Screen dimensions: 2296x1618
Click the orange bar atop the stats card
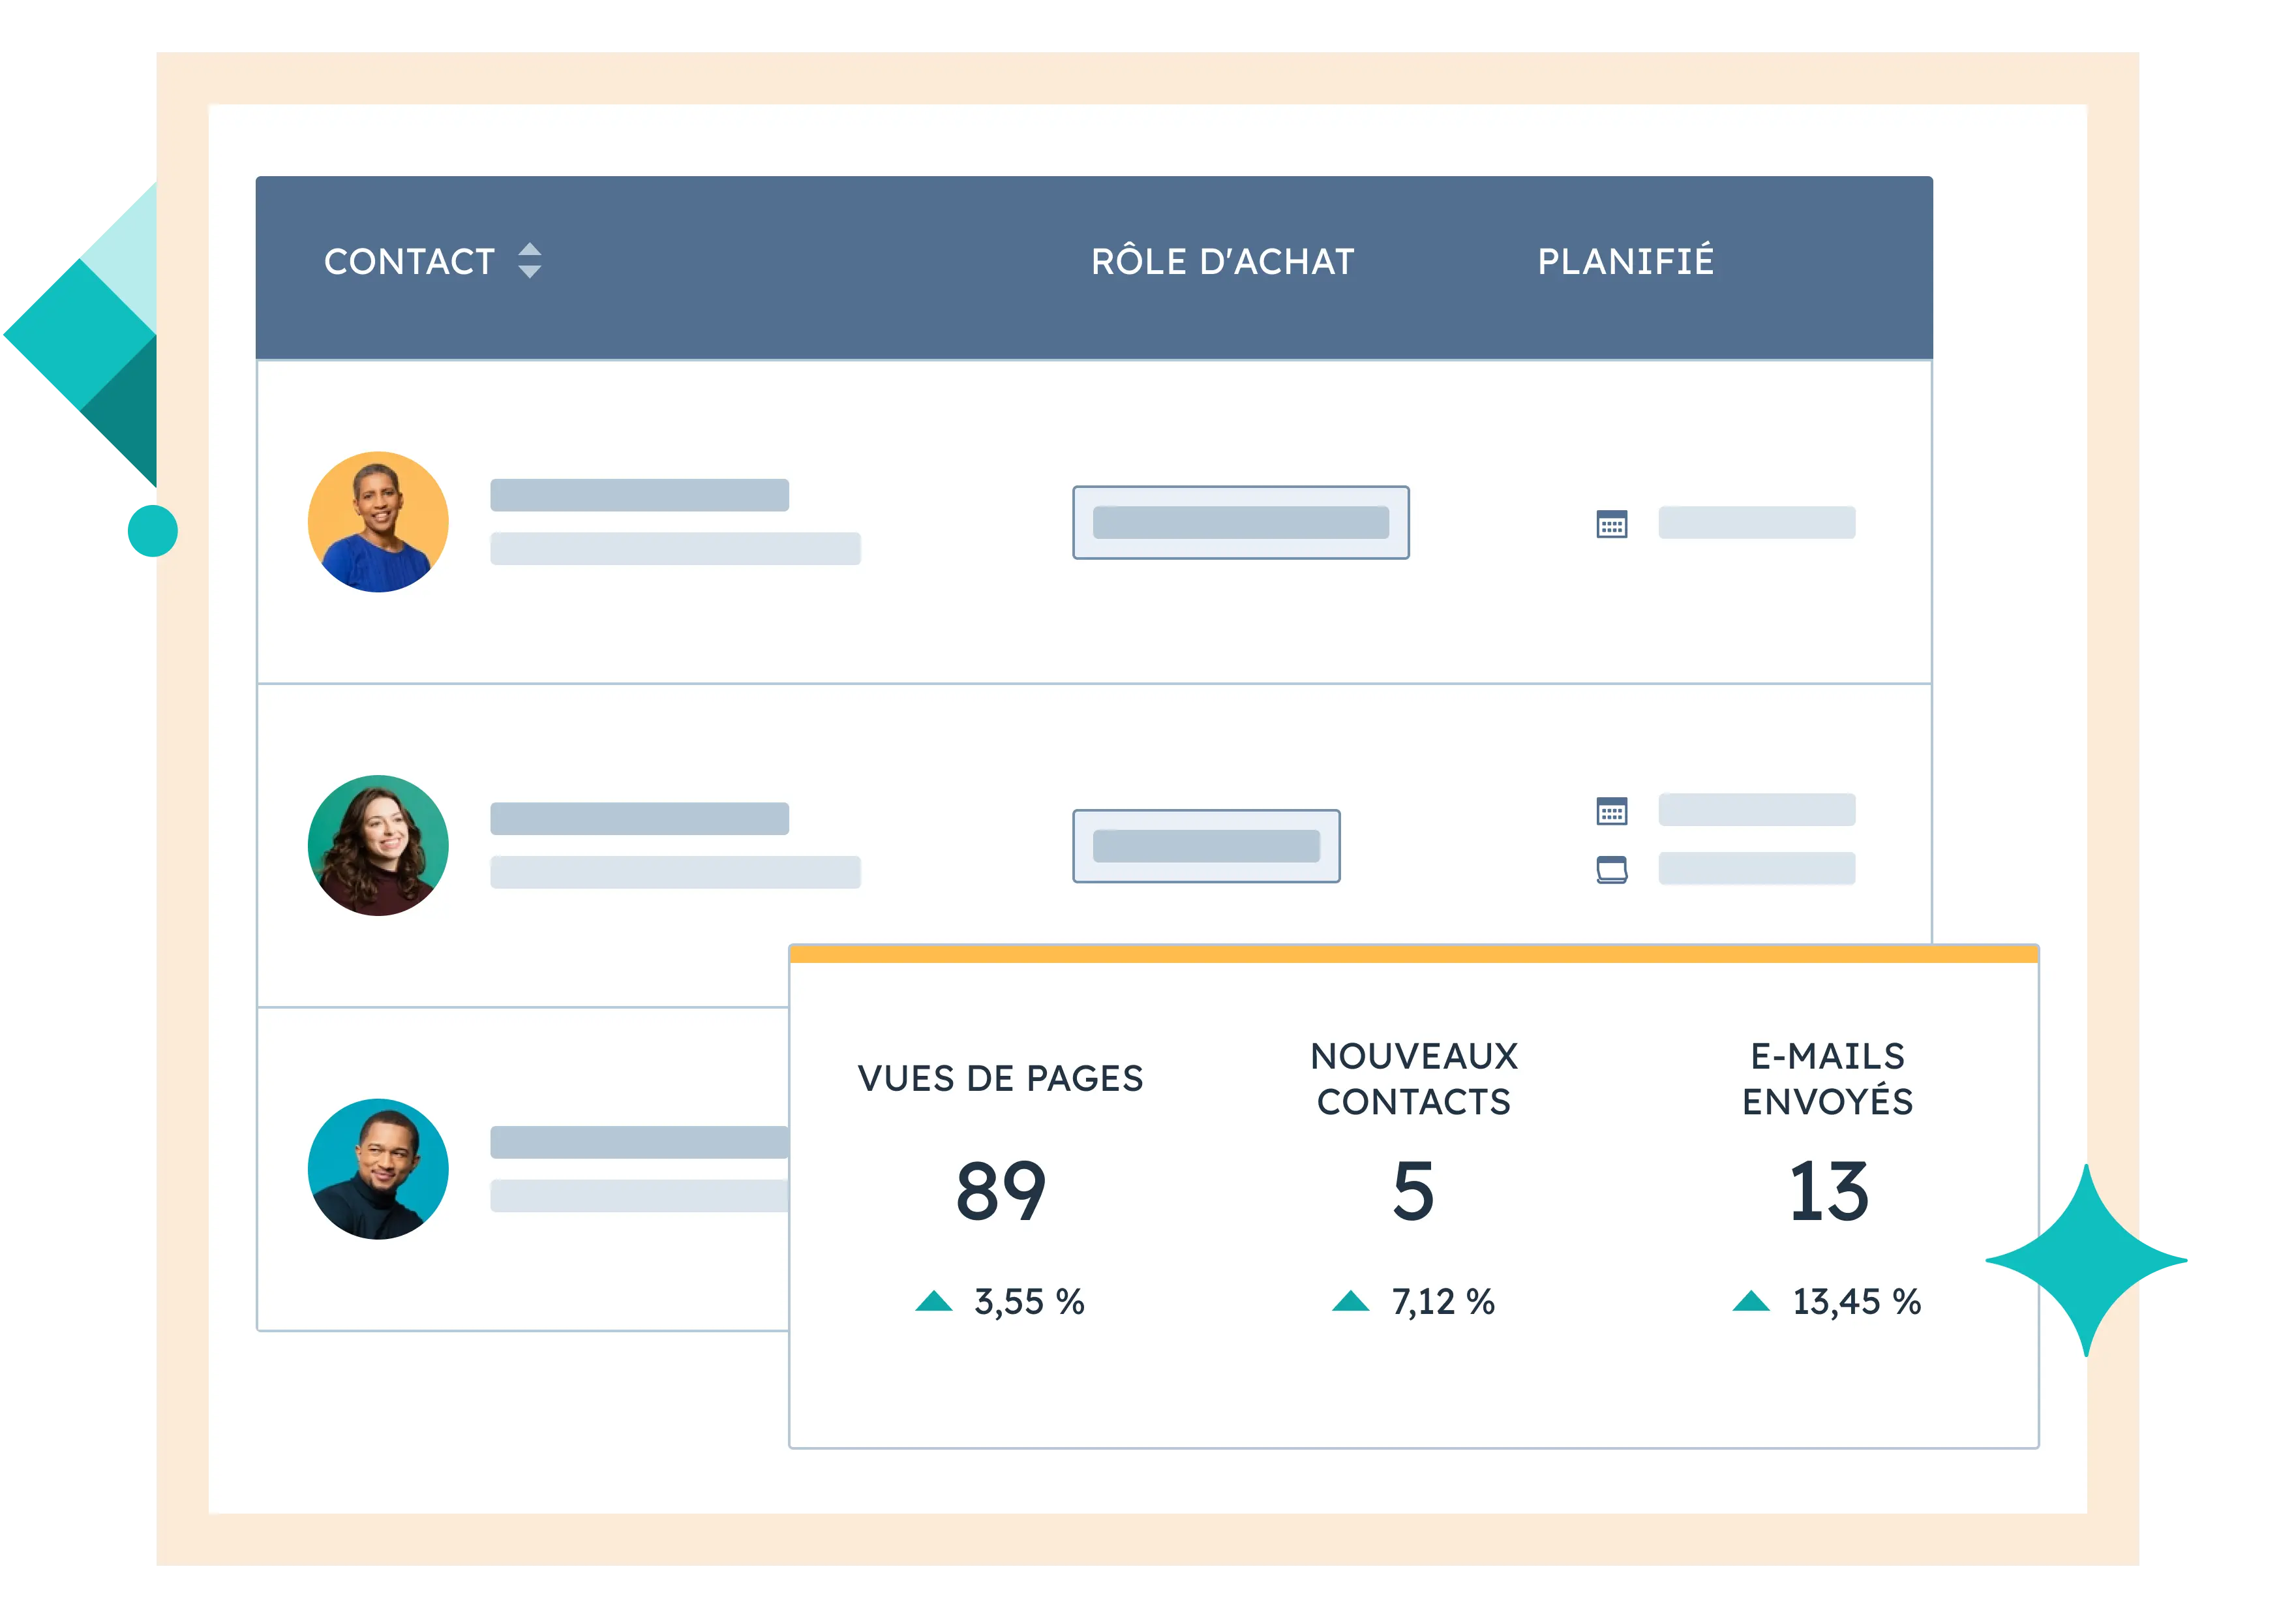1413,955
